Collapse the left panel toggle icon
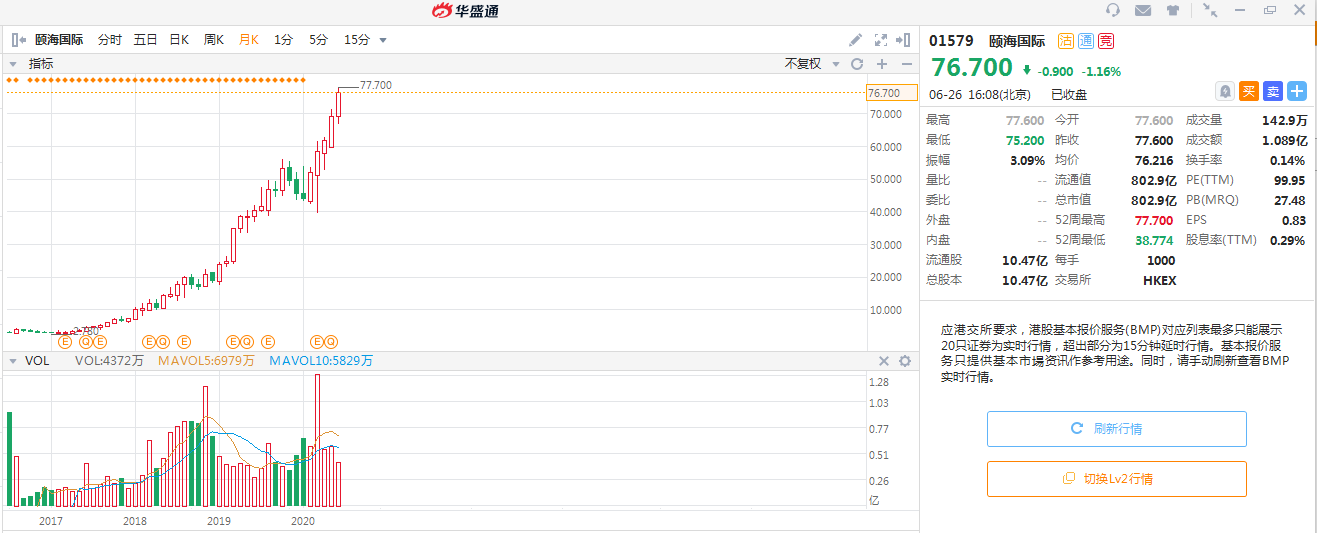Viewport: 1317px width, 533px height. (x=19, y=40)
